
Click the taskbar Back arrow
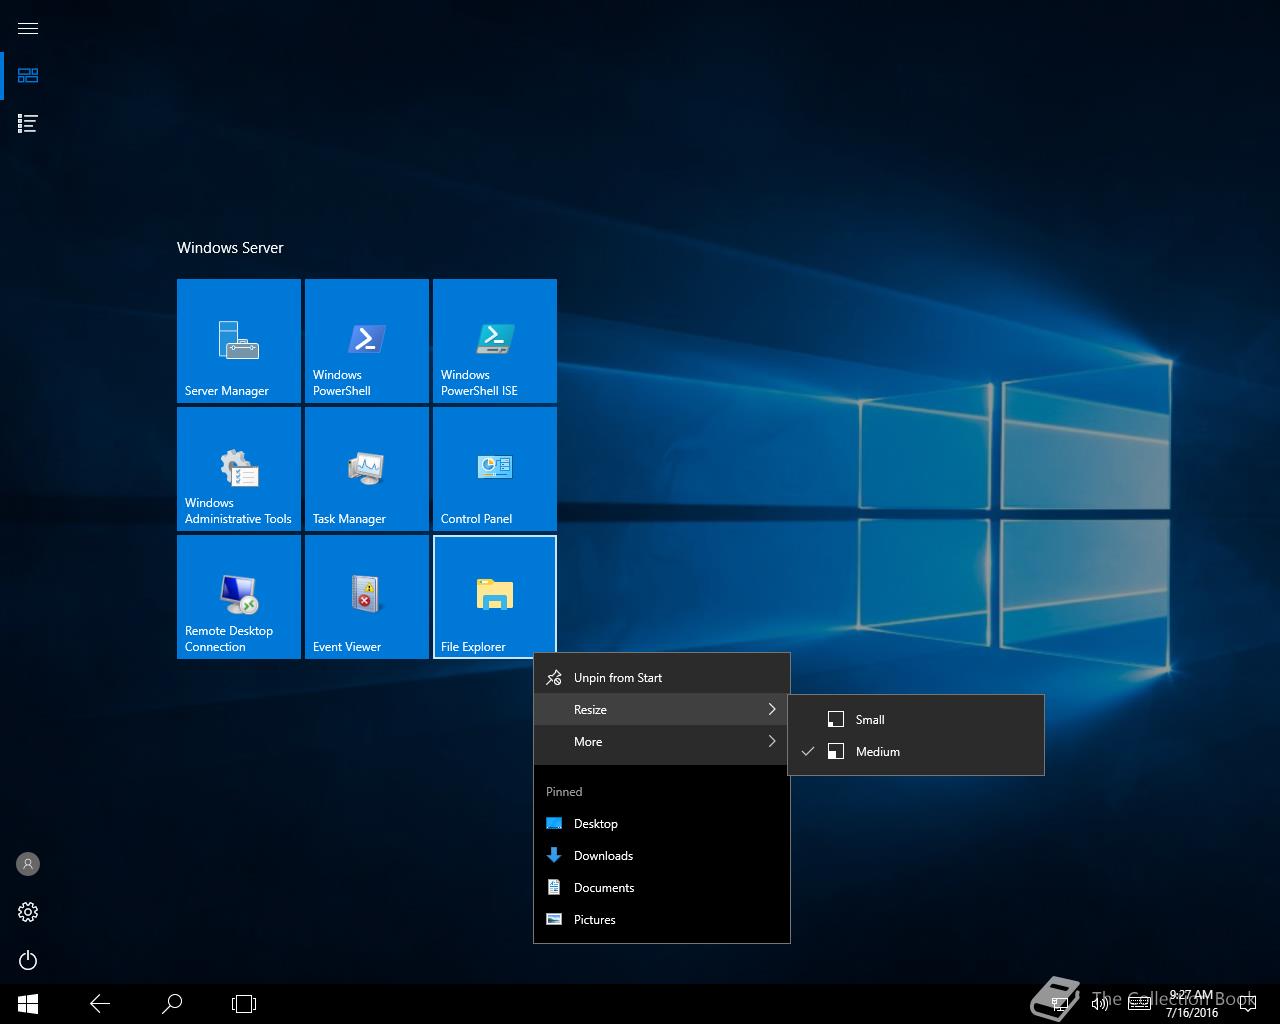click(100, 1004)
